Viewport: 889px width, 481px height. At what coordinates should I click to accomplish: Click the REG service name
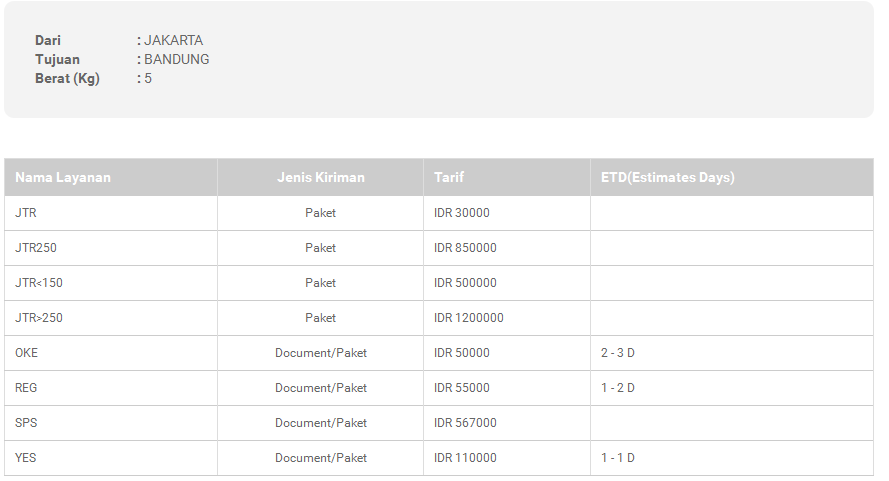click(x=26, y=388)
